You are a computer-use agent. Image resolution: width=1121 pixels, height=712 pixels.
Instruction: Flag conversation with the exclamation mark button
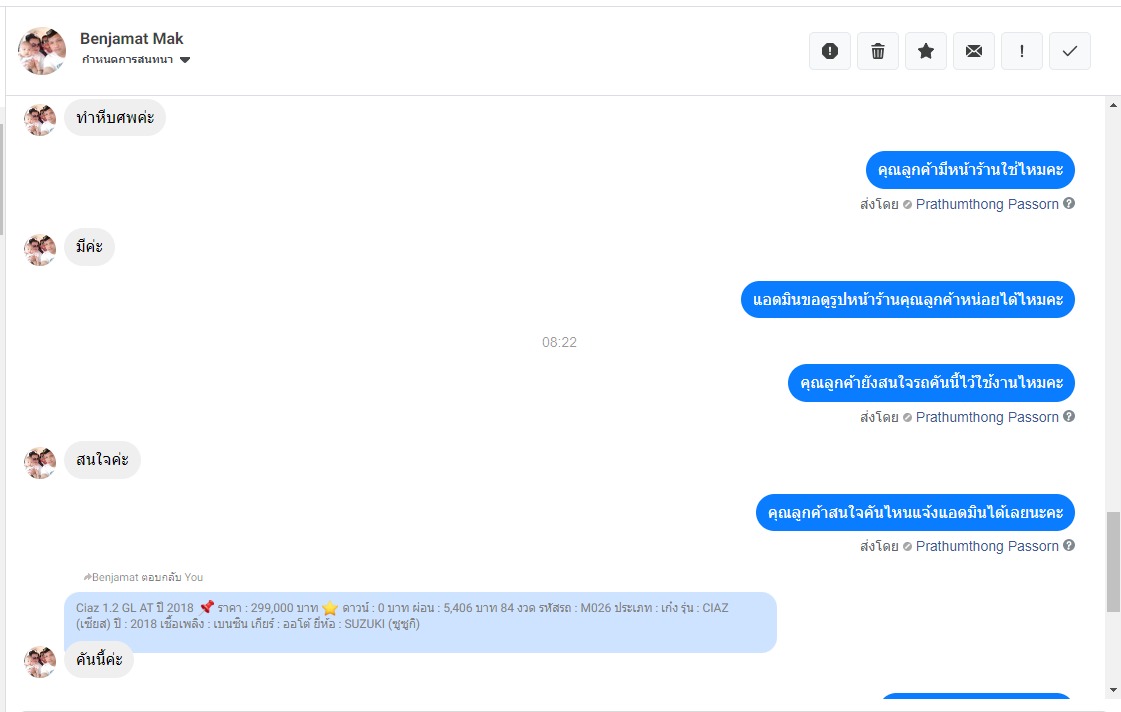(x=1022, y=51)
